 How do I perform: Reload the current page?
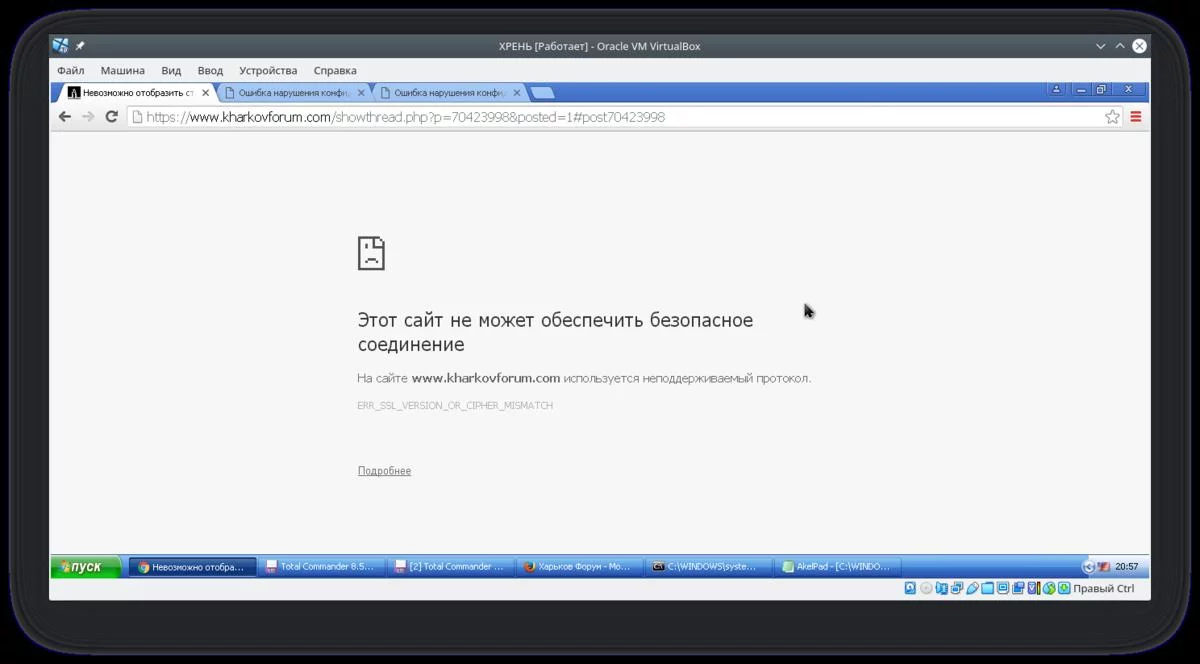(x=112, y=117)
